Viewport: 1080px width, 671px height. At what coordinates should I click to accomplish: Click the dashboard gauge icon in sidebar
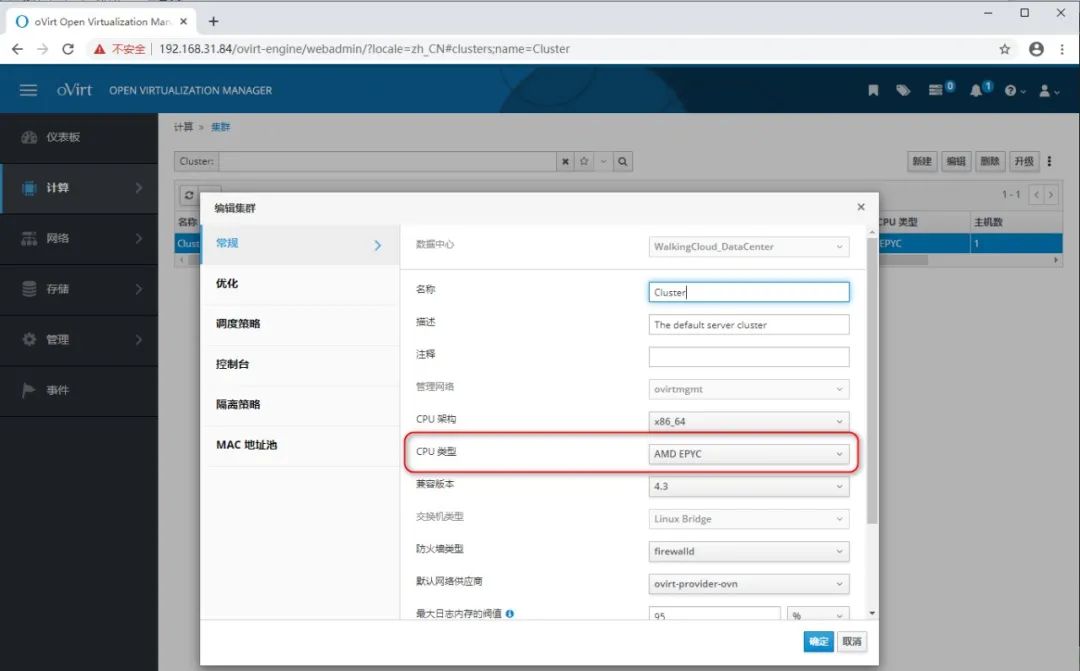point(29,137)
